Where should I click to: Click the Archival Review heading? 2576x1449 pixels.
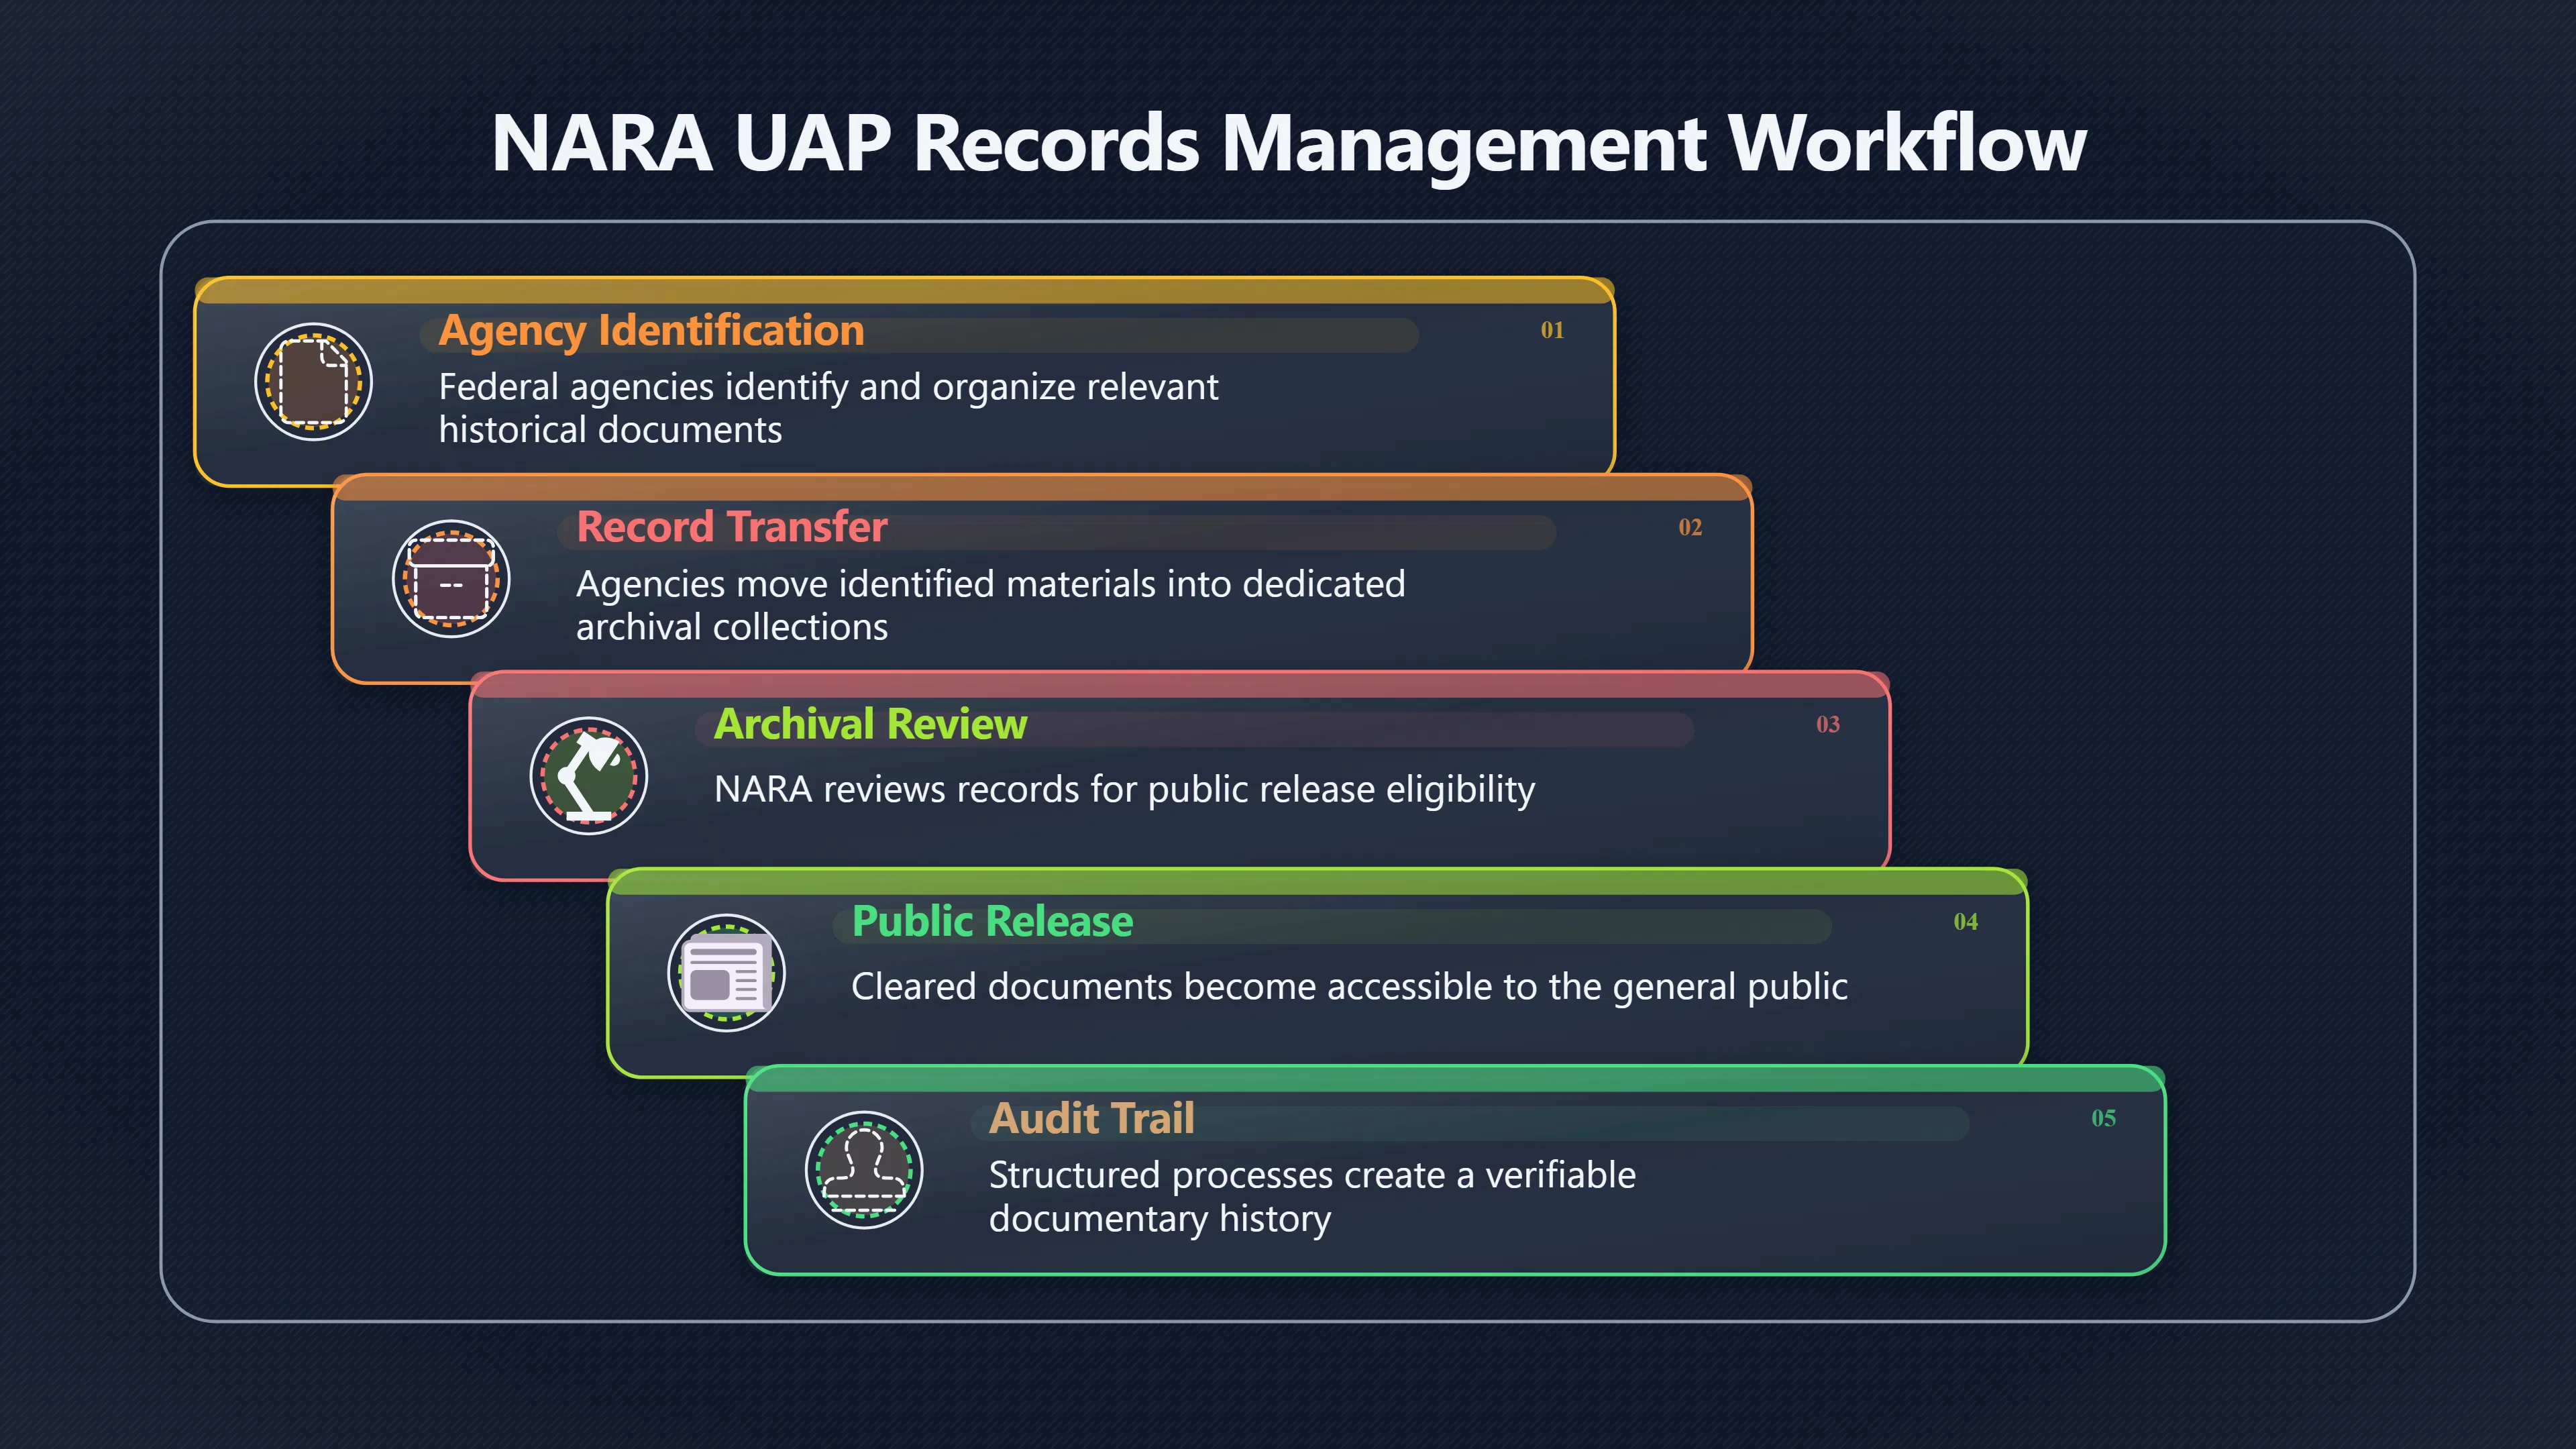tap(870, 724)
